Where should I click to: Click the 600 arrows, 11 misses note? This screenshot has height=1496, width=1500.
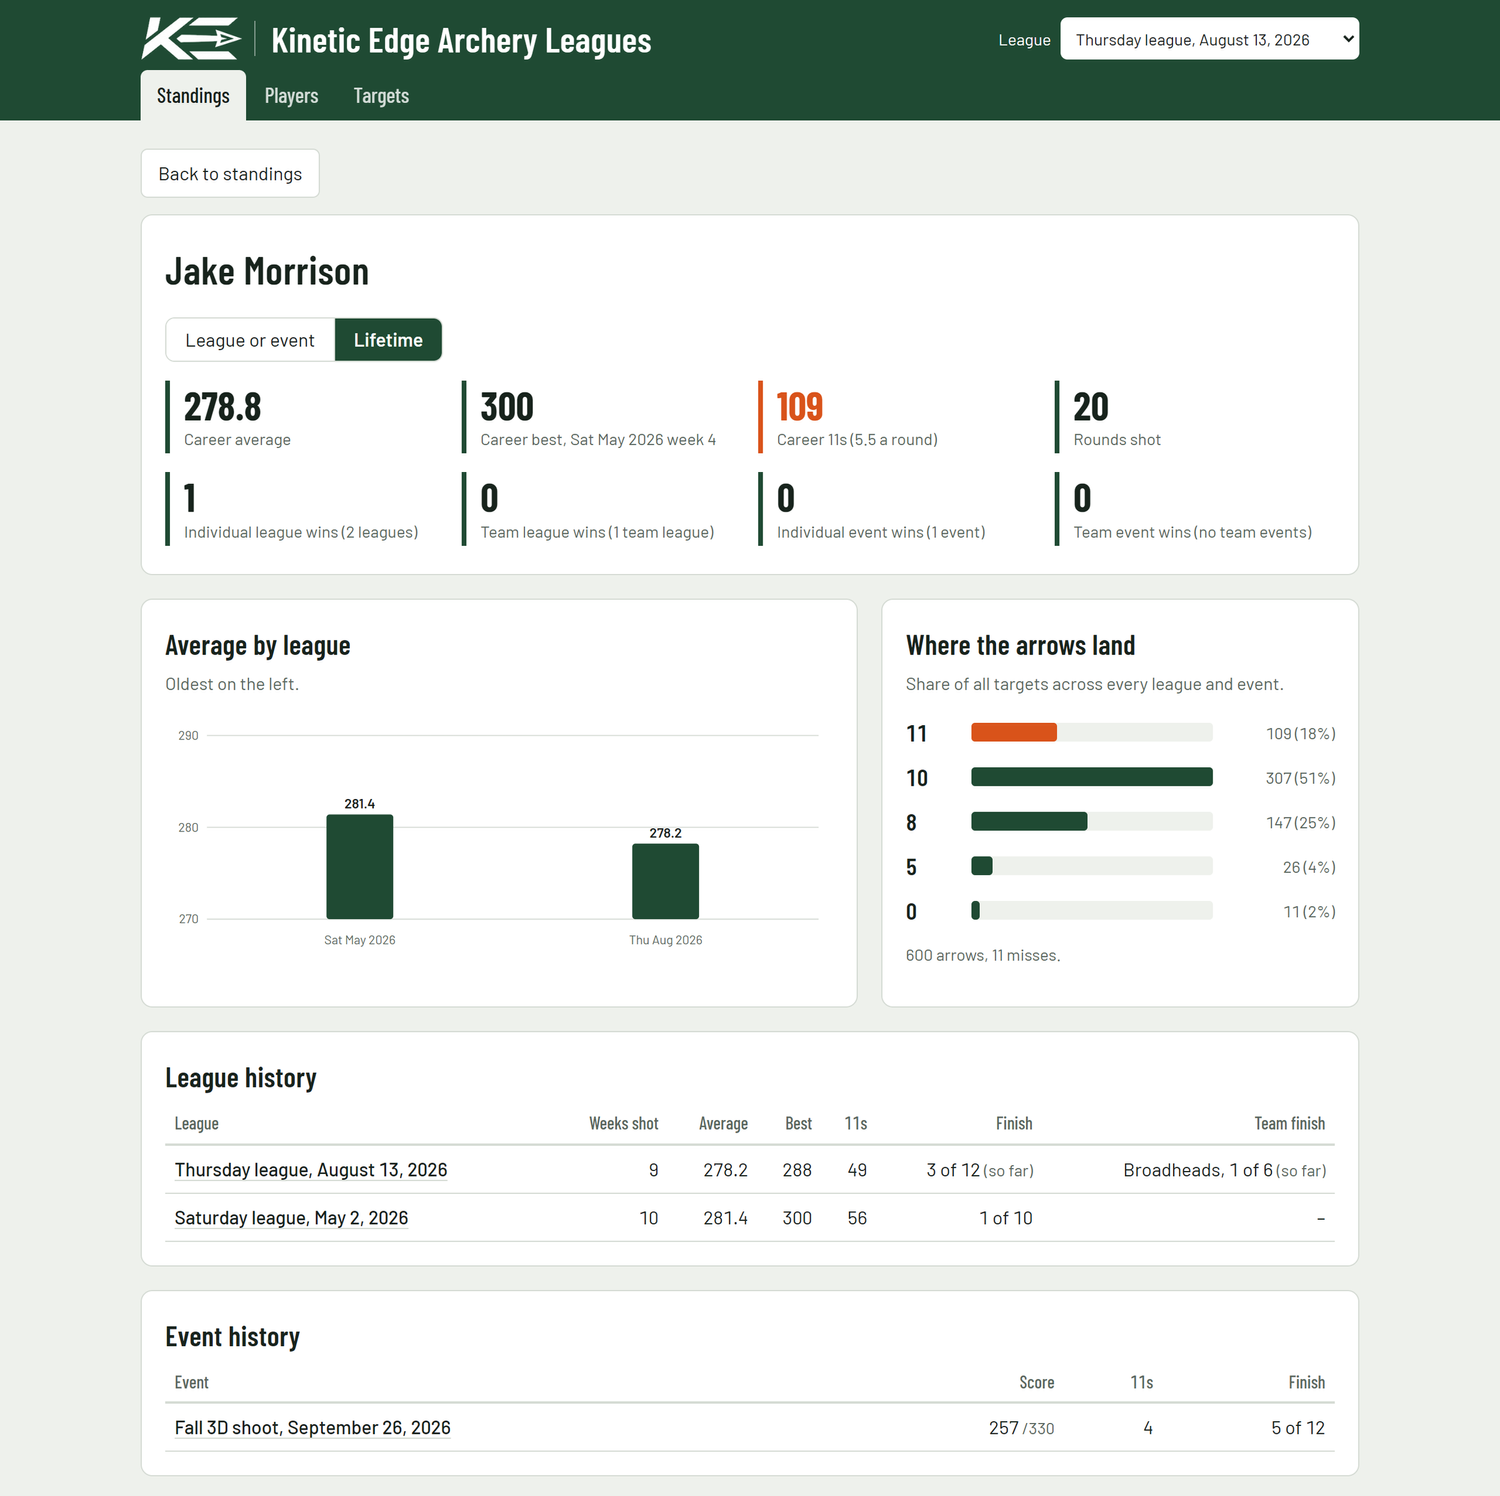pos(983,955)
